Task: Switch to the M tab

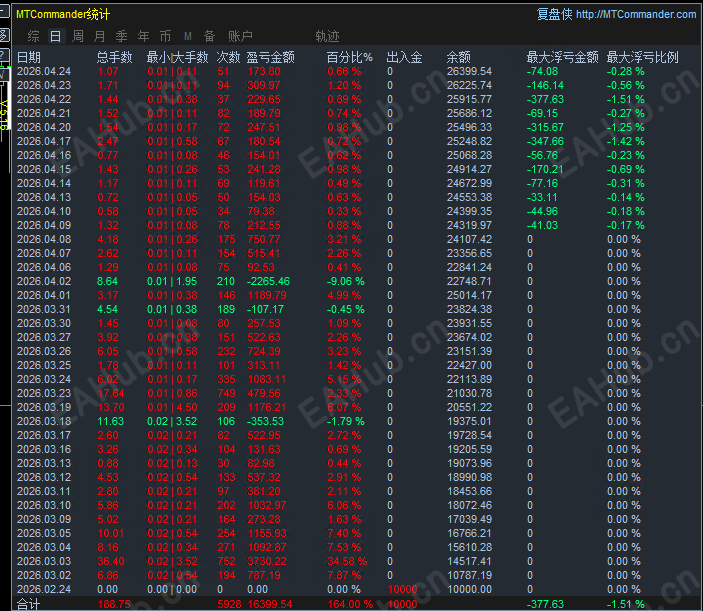Action: [188, 36]
